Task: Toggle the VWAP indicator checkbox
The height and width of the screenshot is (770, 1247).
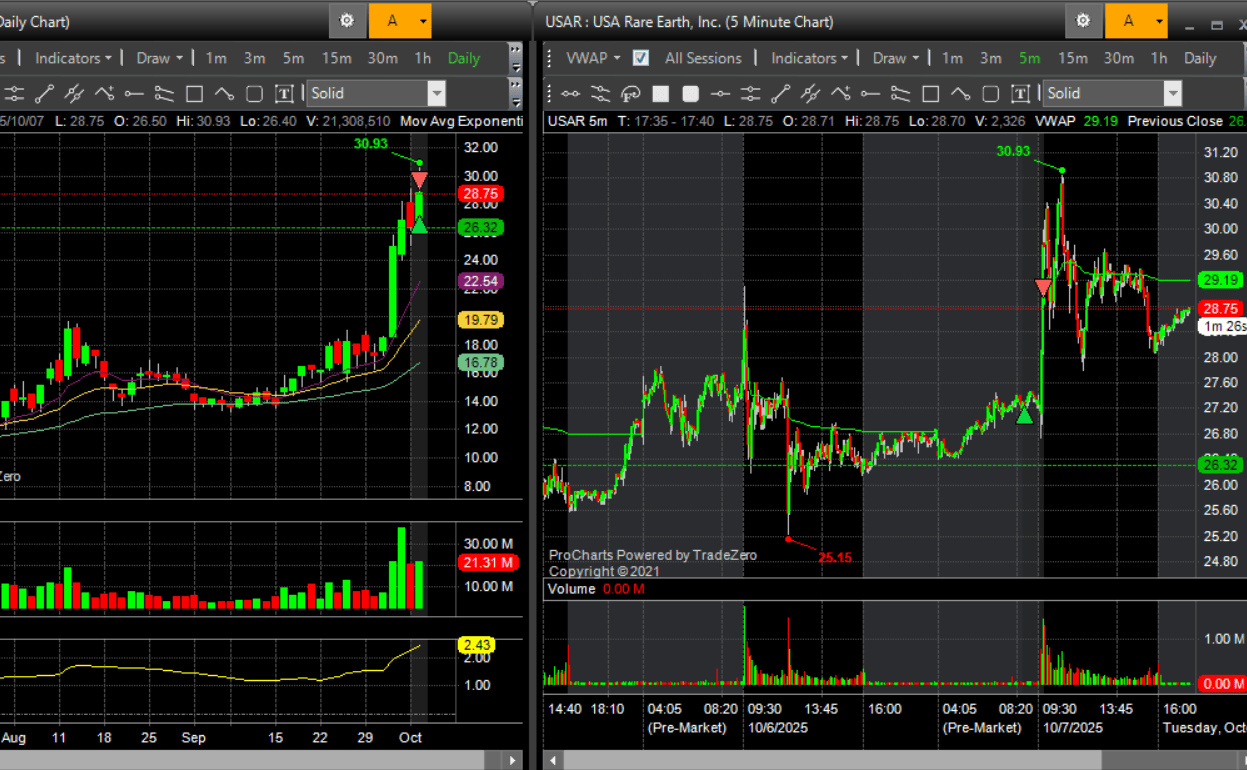Action: point(639,58)
